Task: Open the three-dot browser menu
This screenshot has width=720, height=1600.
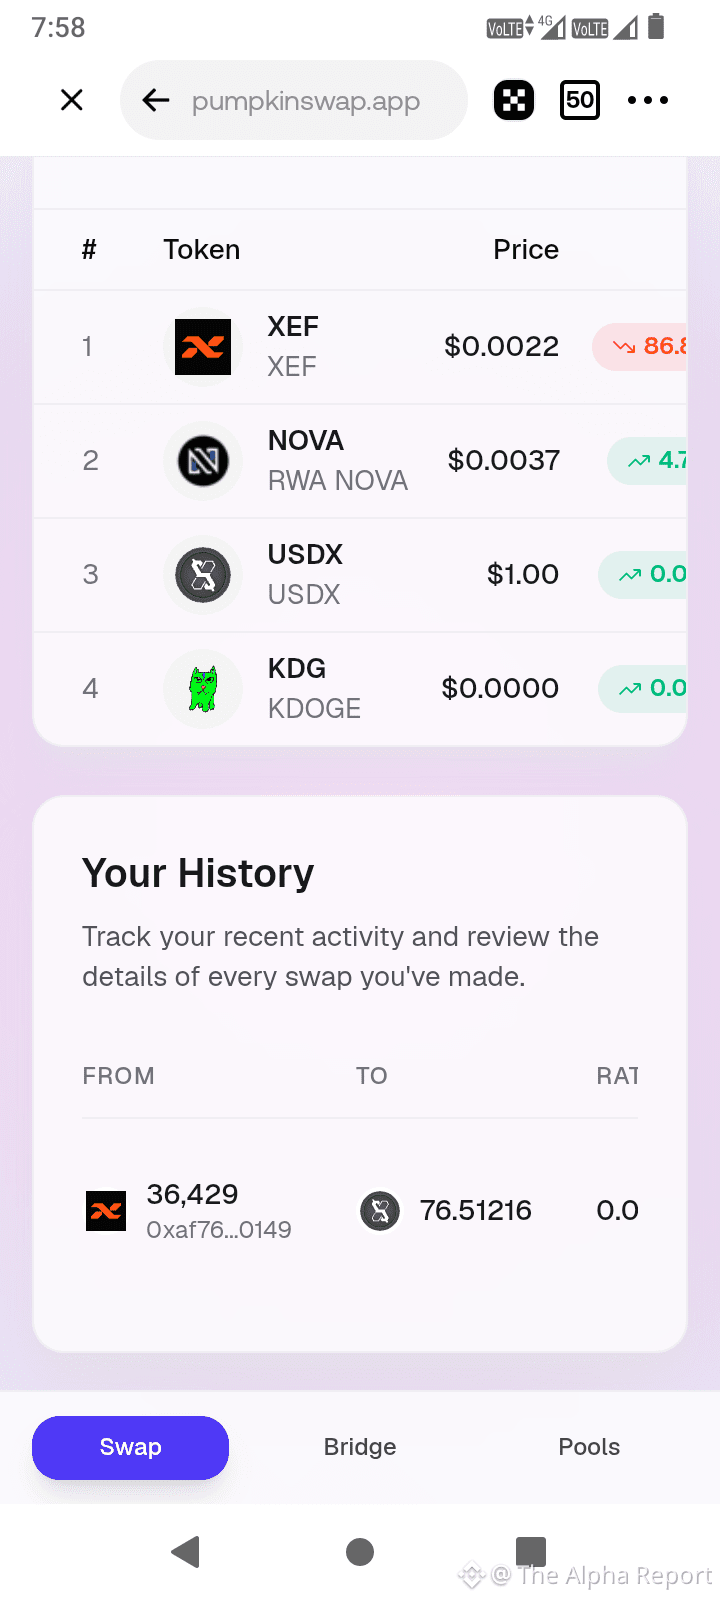Action: [648, 100]
